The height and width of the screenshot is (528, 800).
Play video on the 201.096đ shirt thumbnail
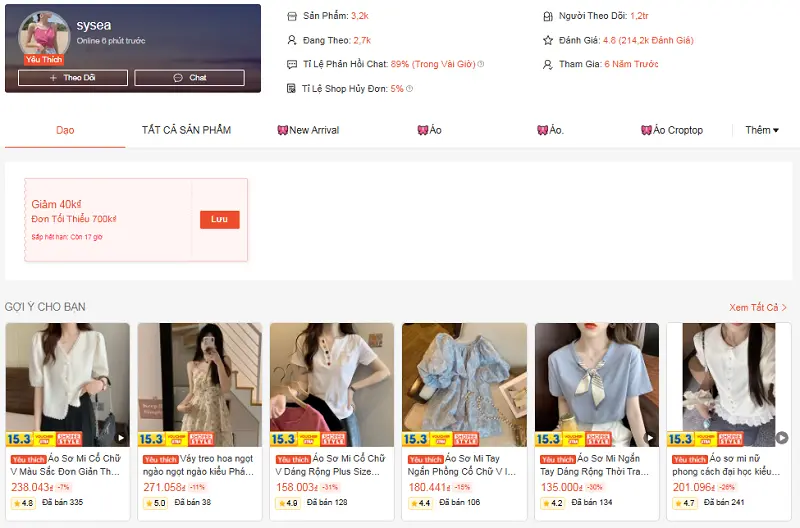(782, 438)
